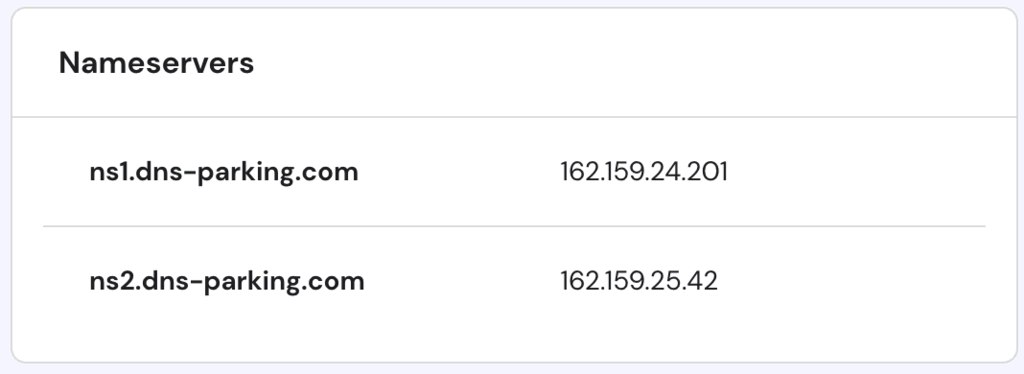This screenshot has height=374, width=1024.
Task: Select the ns2.dns-parking.com hostname
Action: pos(227,281)
